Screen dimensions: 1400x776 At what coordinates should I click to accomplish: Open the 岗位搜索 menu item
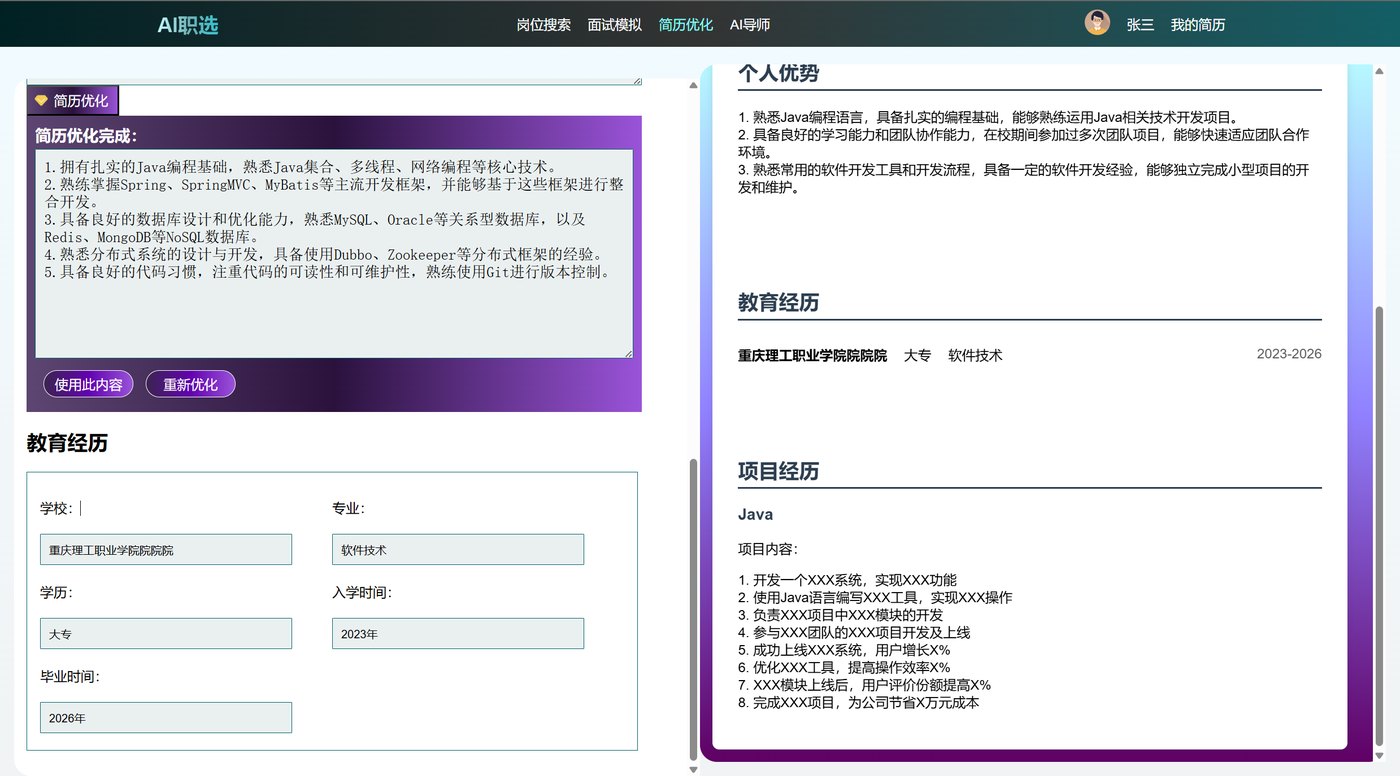(x=544, y=25)
